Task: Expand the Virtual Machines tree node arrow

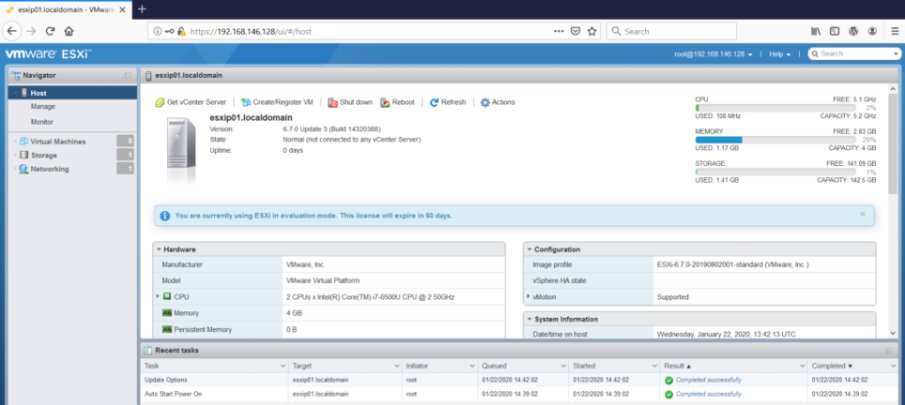Action: (15, 141)
